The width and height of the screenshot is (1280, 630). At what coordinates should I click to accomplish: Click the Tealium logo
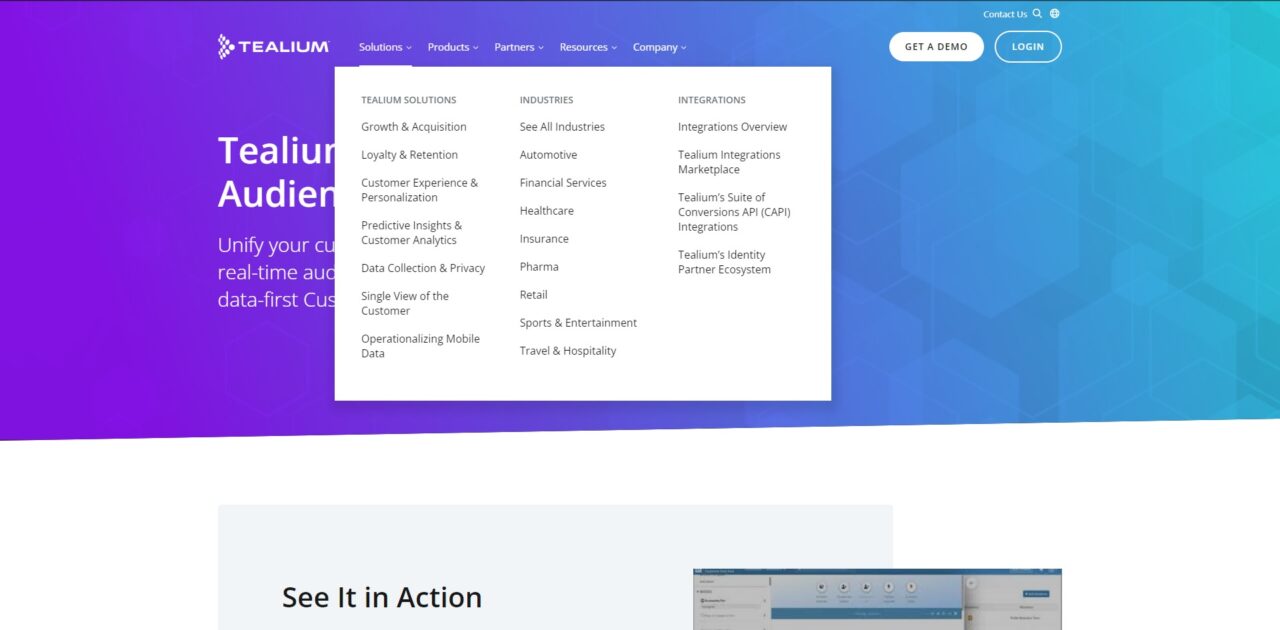tap(273, 47)
